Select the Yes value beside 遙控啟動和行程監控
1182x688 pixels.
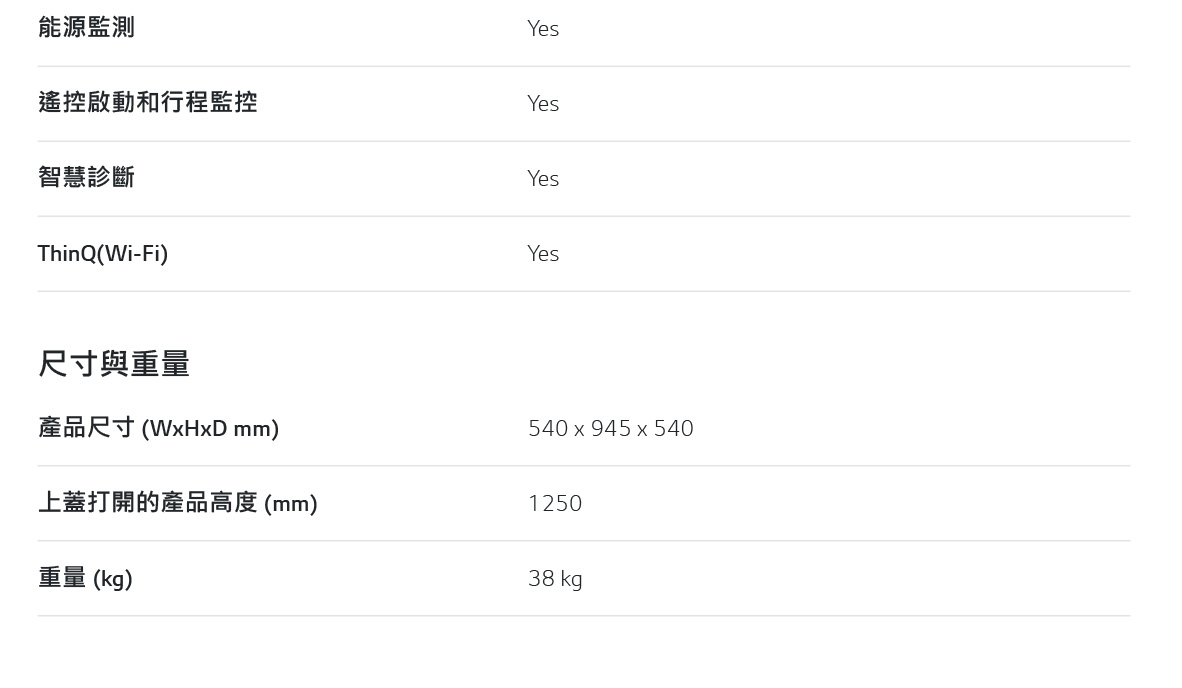coord(543,103)
